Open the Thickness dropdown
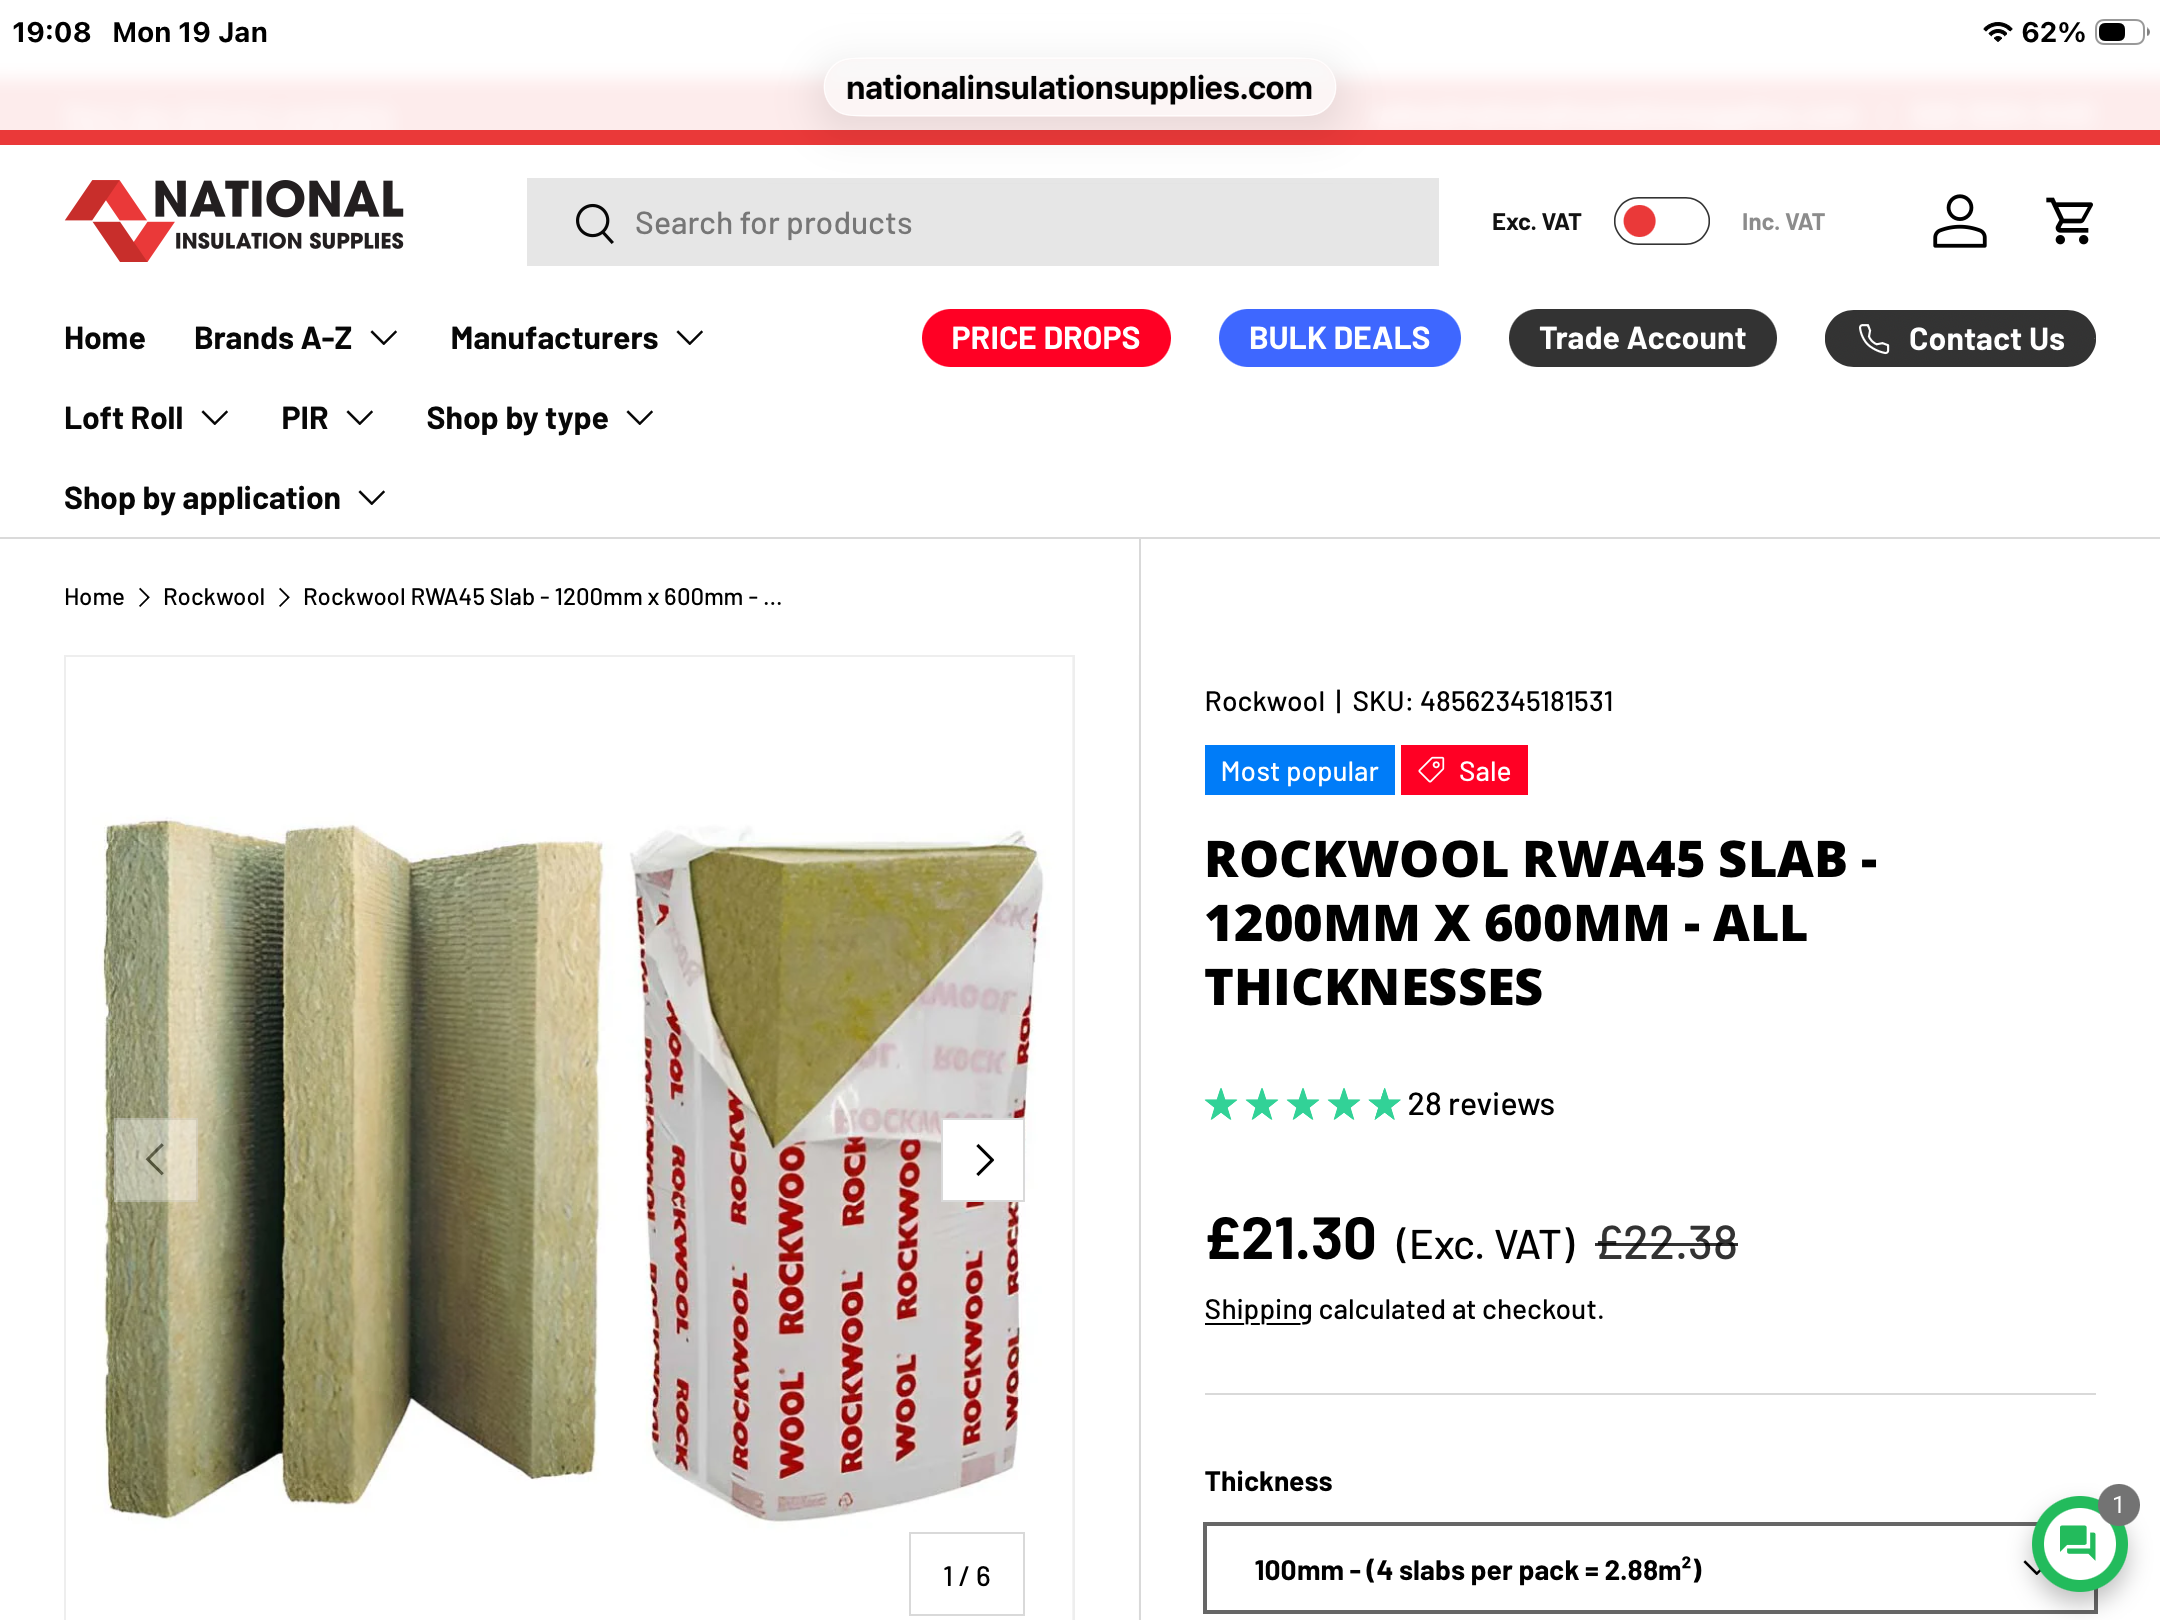Viewport: 2160px width, 1620px height. 1650,1568
